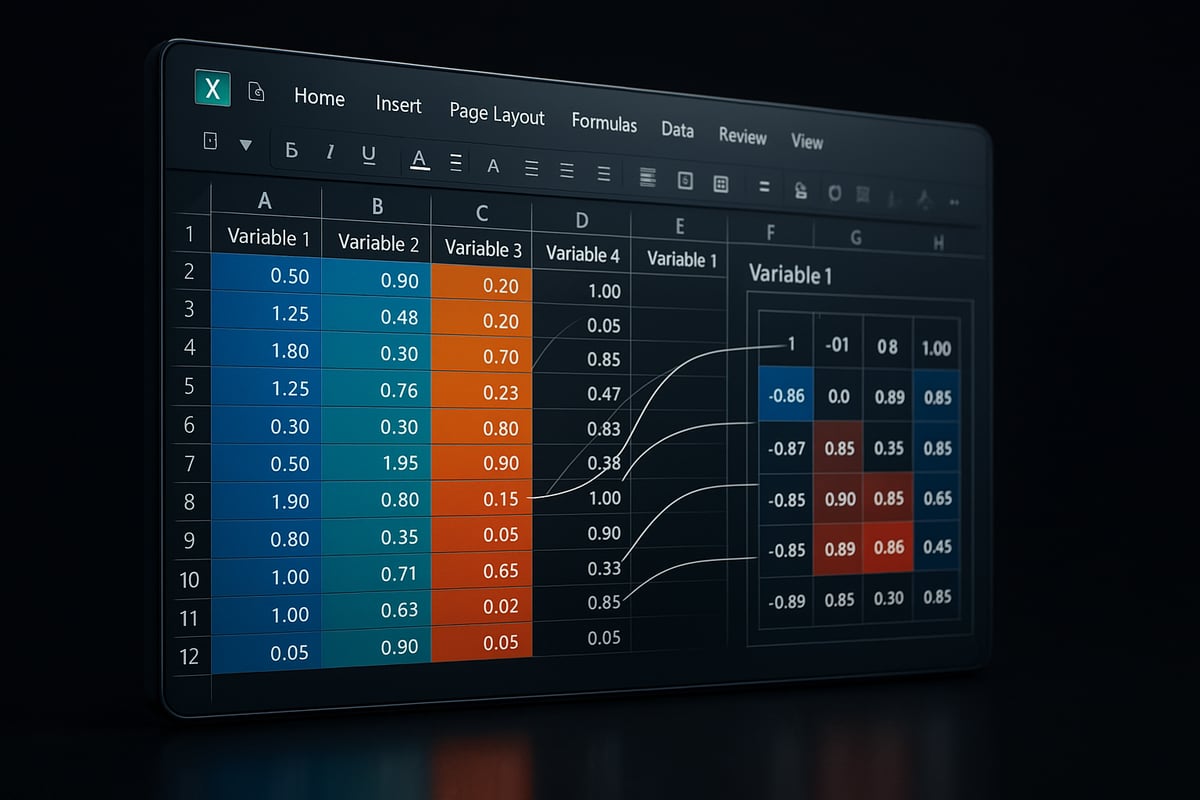Click the borders grid icon
This screenshot has width=1200, height=800.
(720, 185)
